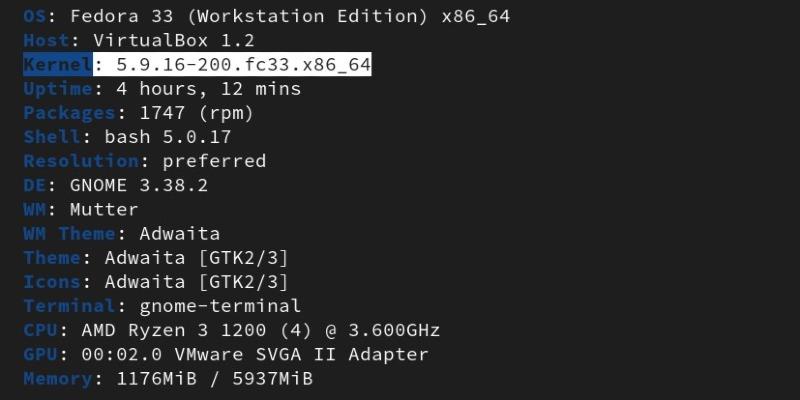Click the OS label on the first line

[35, 17]
